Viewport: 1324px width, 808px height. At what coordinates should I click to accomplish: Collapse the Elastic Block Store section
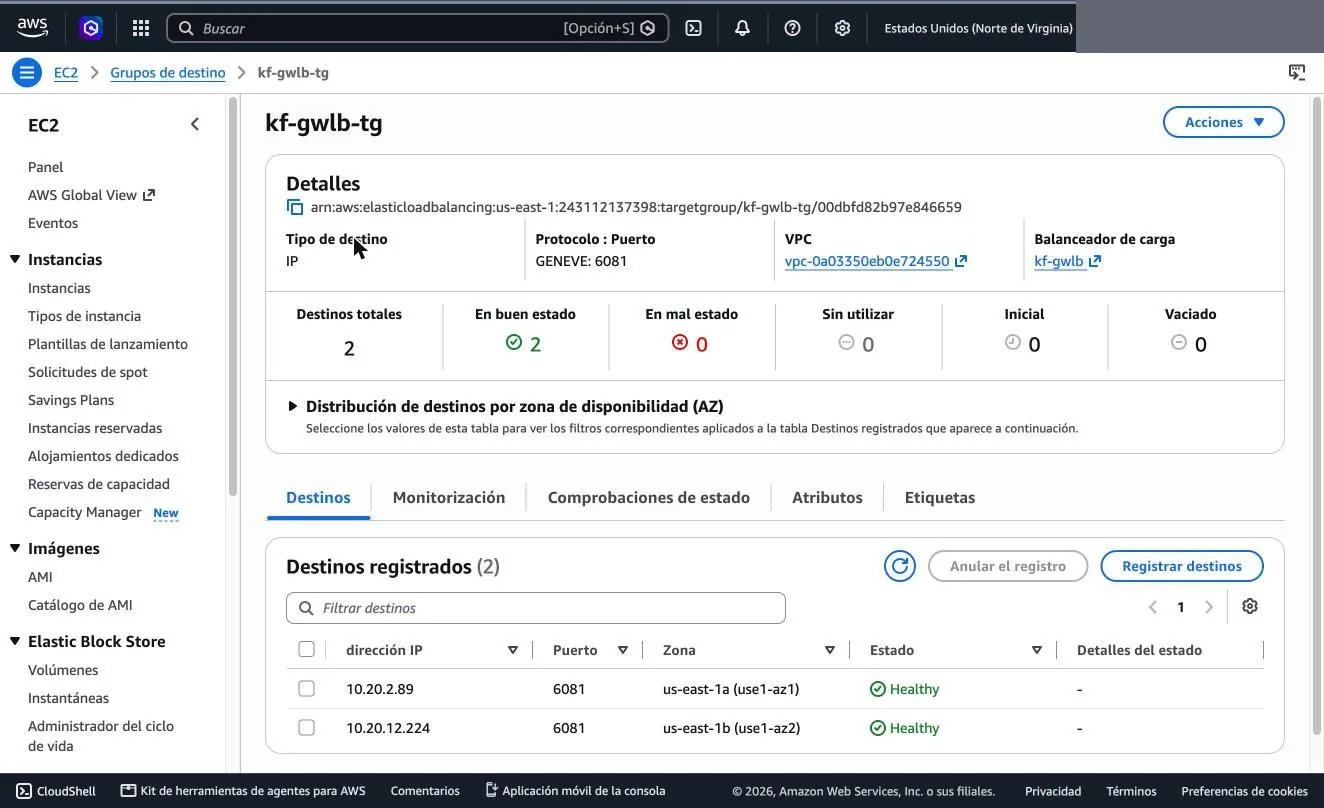[x=15, y=641]
